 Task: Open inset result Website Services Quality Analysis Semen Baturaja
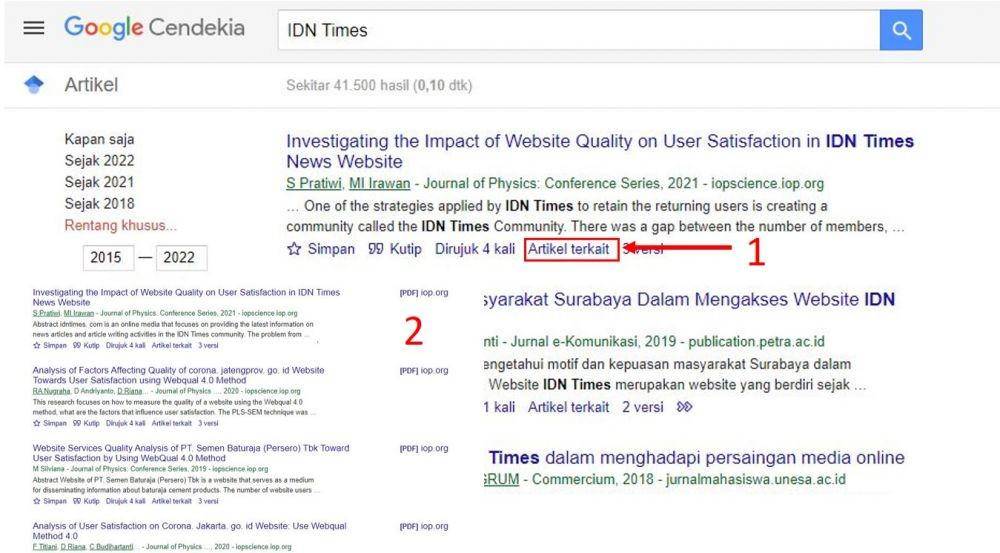(x=191, y=453)
